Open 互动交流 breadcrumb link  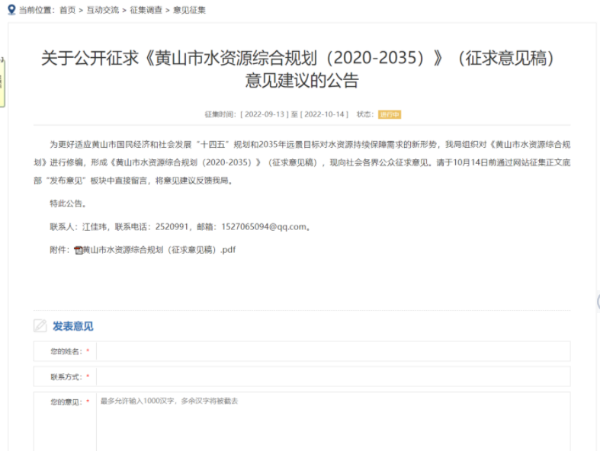click(x=105, y=9)
